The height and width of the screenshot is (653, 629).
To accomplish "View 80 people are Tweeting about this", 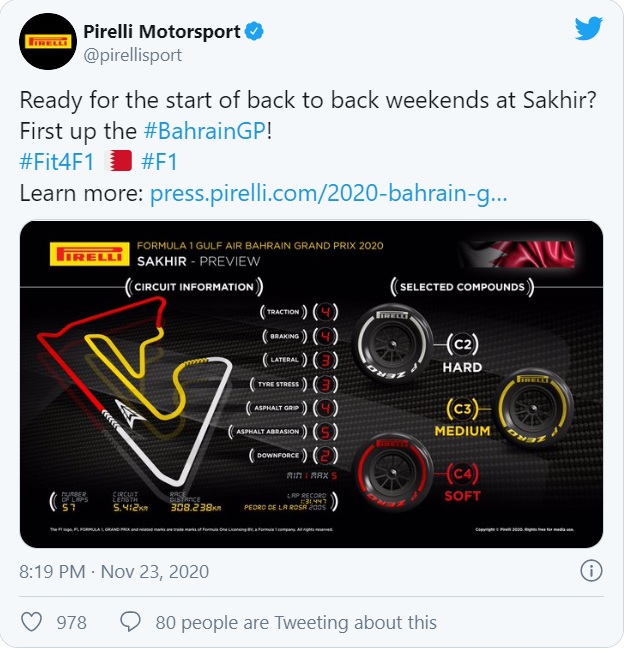I will pos(296,623).
